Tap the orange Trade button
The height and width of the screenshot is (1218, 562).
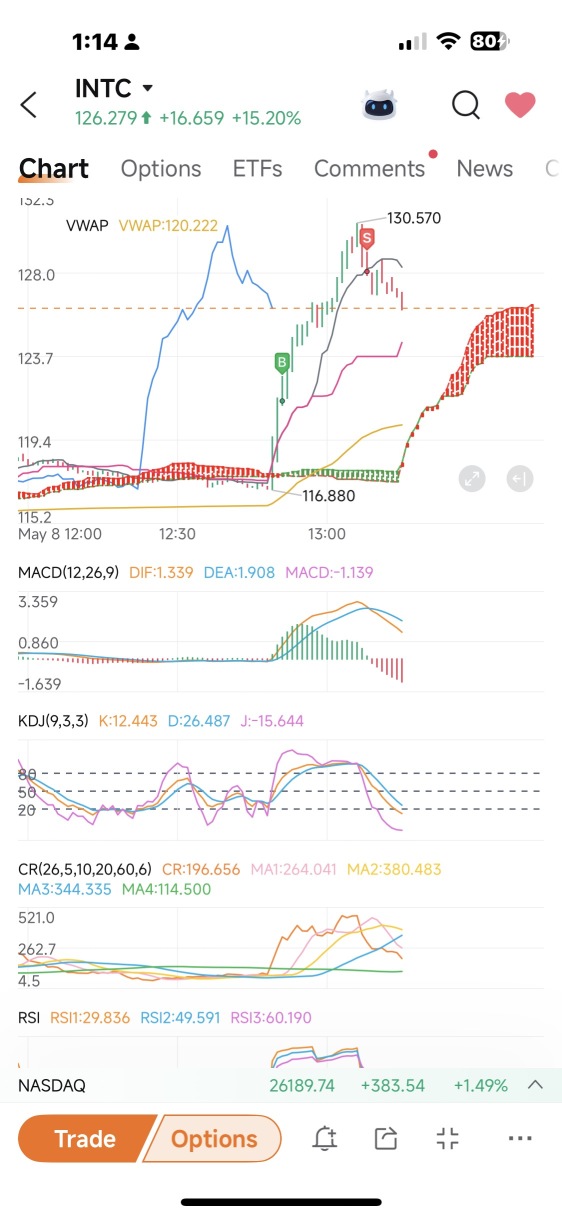click(85, 1139)
